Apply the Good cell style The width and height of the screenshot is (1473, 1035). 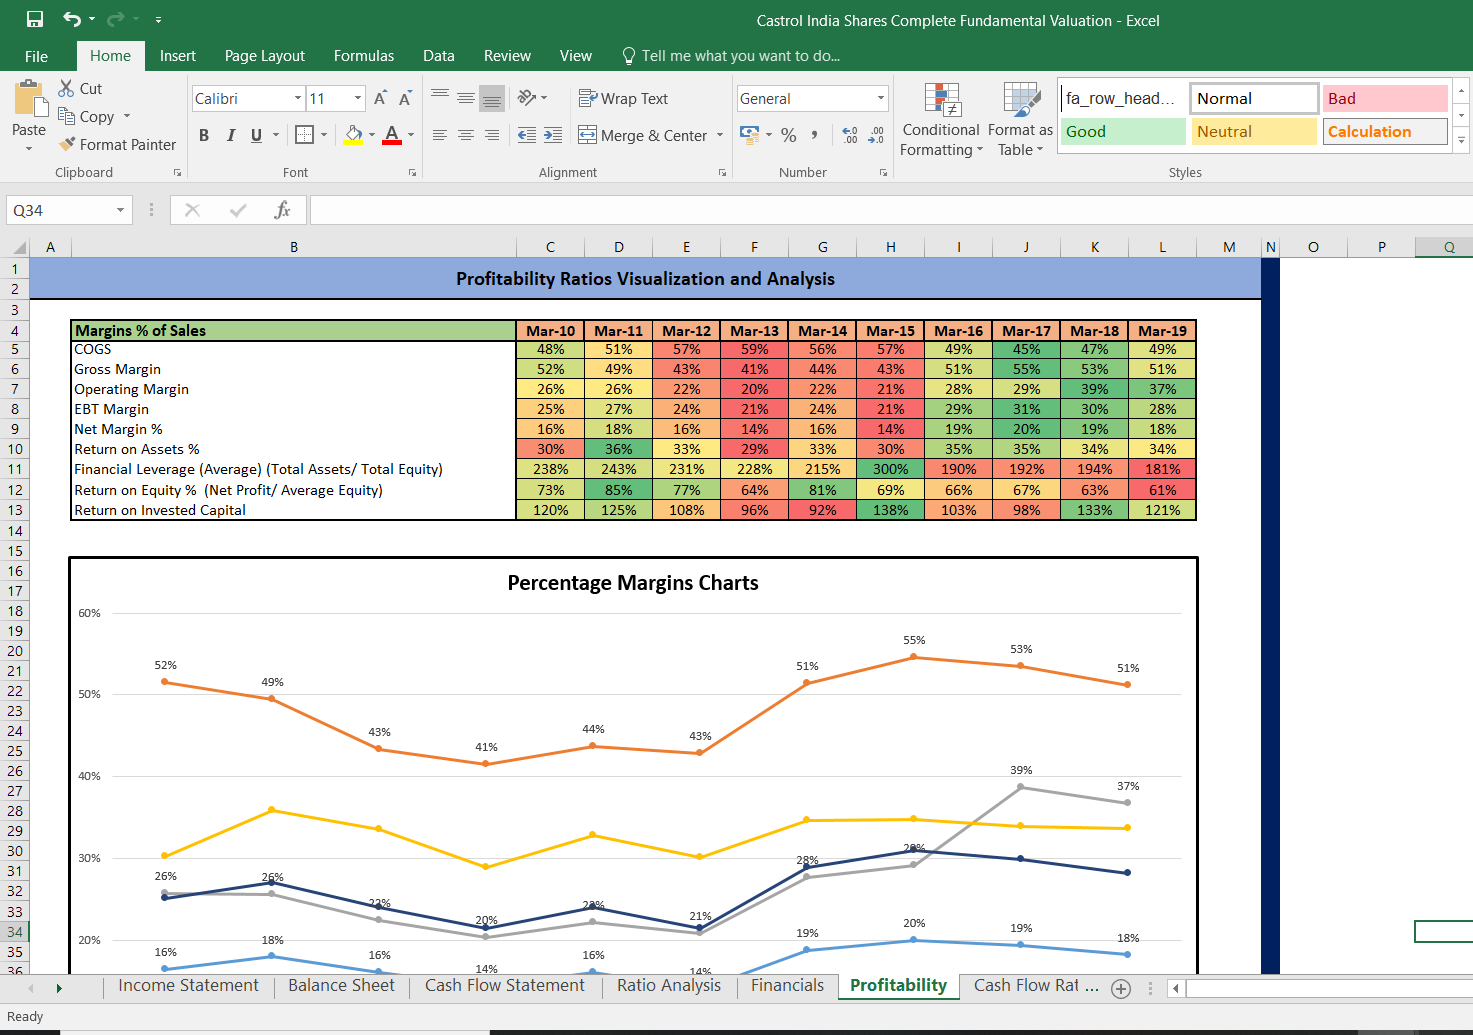pyautogui.click(x=1123, y=131)
